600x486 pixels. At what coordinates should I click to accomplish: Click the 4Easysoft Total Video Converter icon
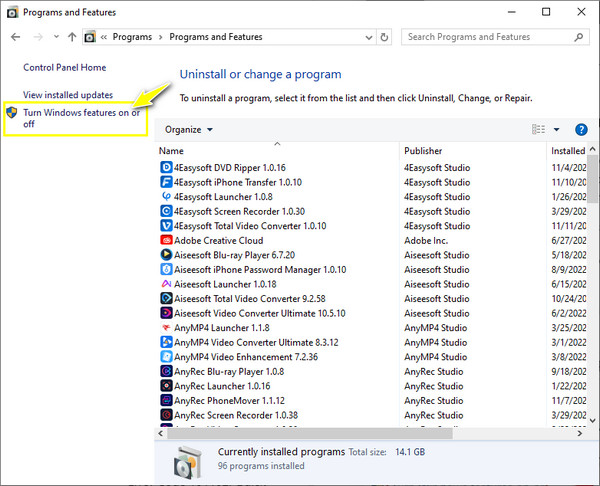166,225
